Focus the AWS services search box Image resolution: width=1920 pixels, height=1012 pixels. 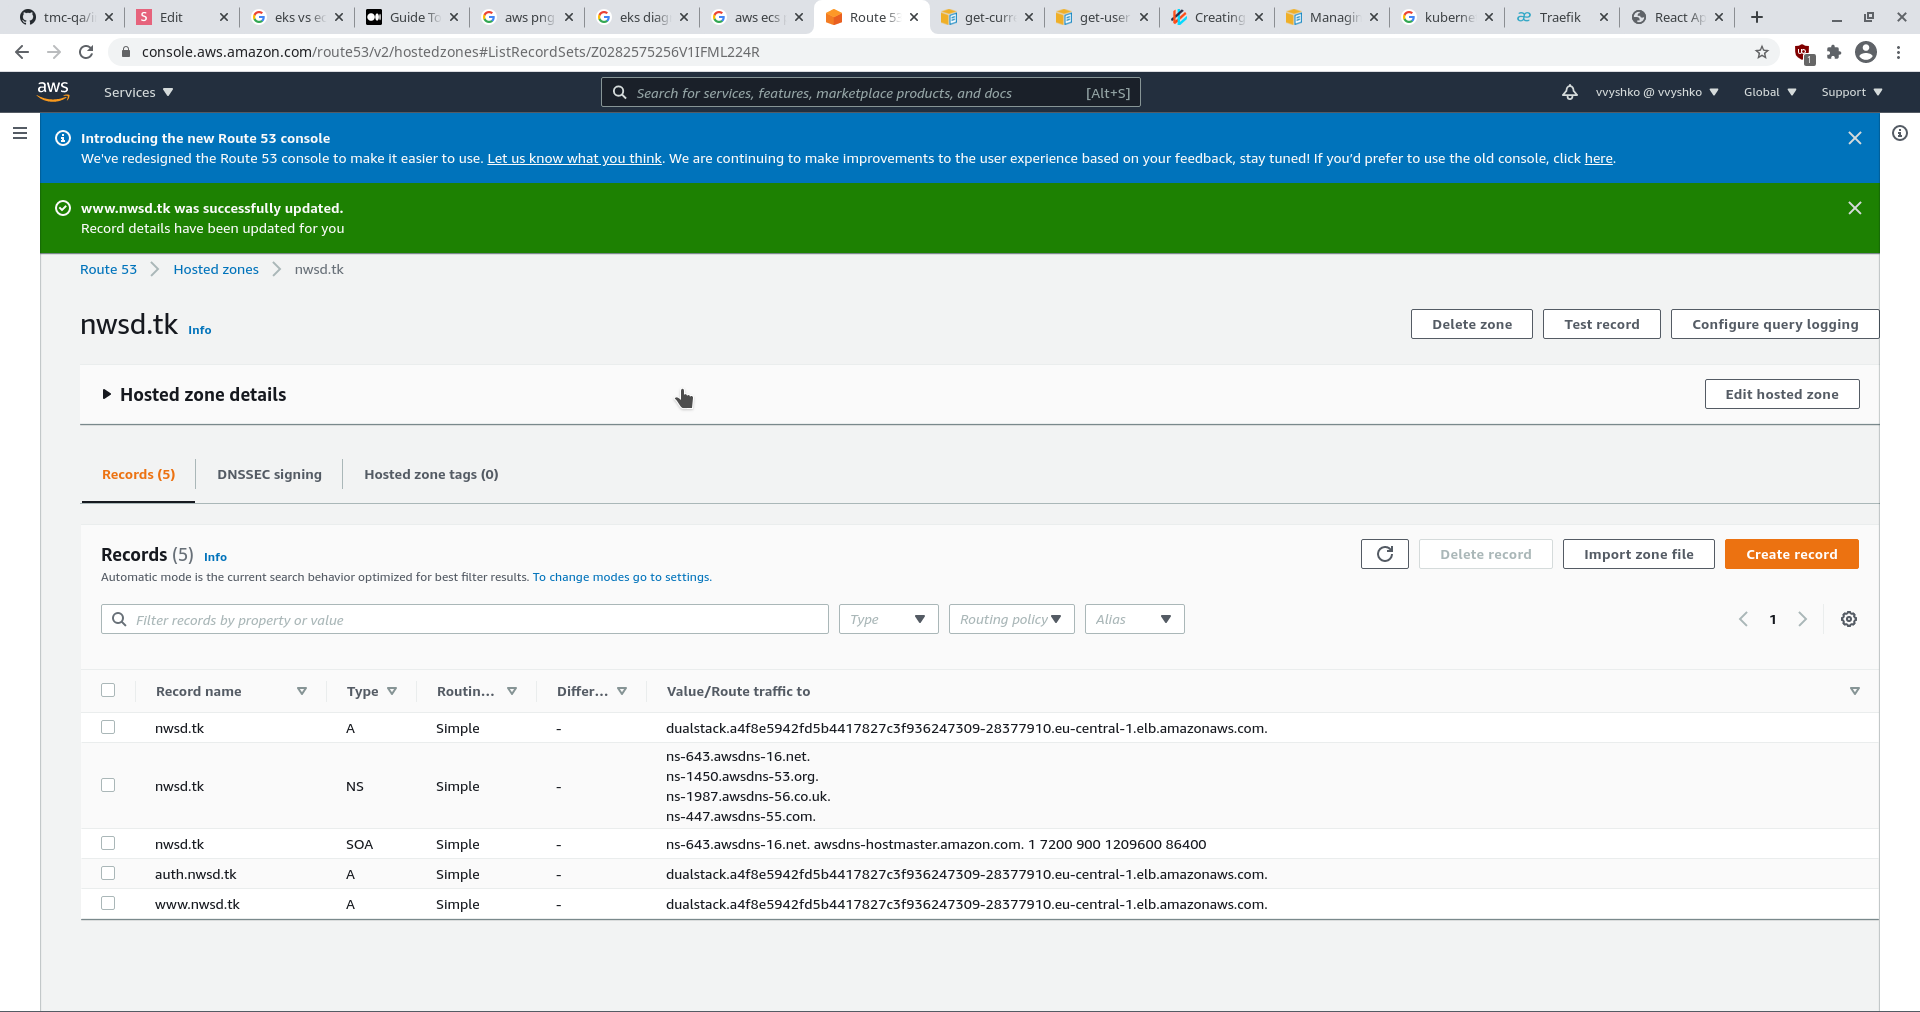pos(870,92)
